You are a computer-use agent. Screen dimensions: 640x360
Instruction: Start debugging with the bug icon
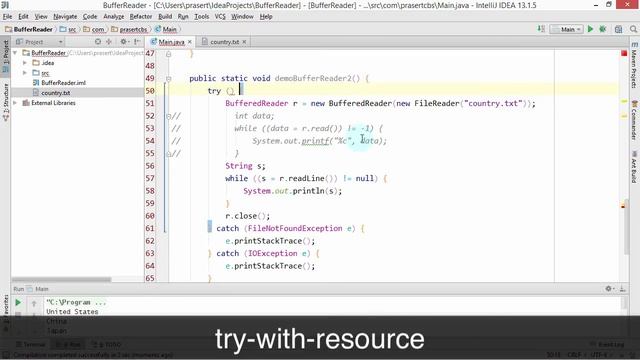click(602, 29)
